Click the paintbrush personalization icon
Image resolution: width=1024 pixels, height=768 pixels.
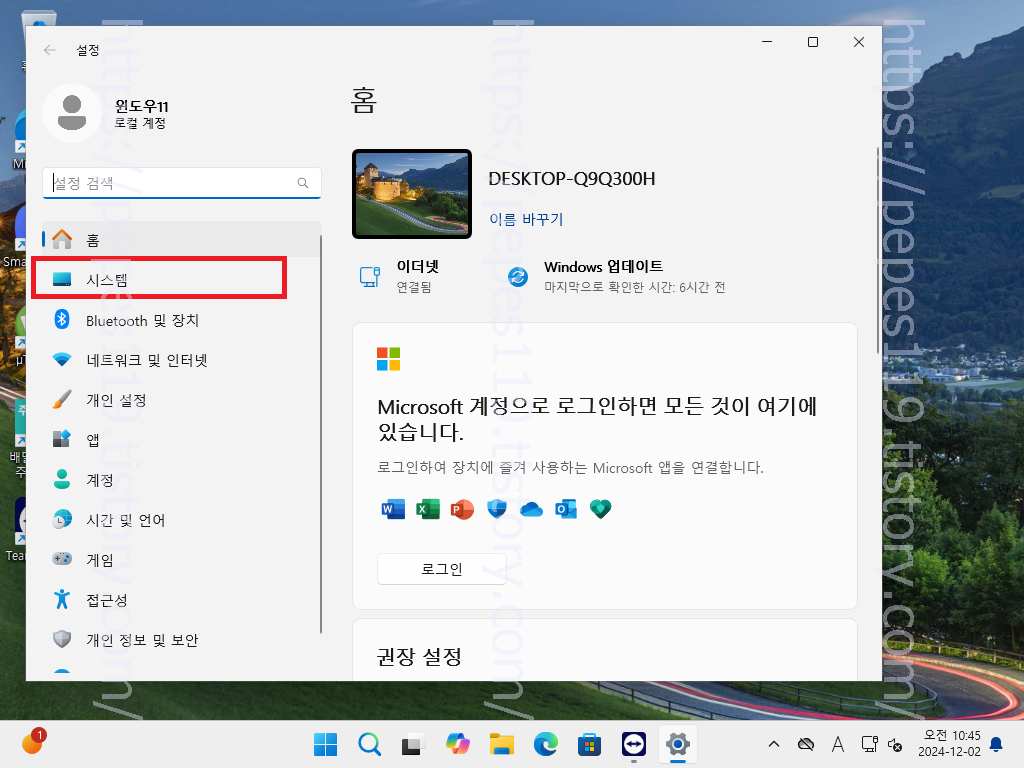62,399
